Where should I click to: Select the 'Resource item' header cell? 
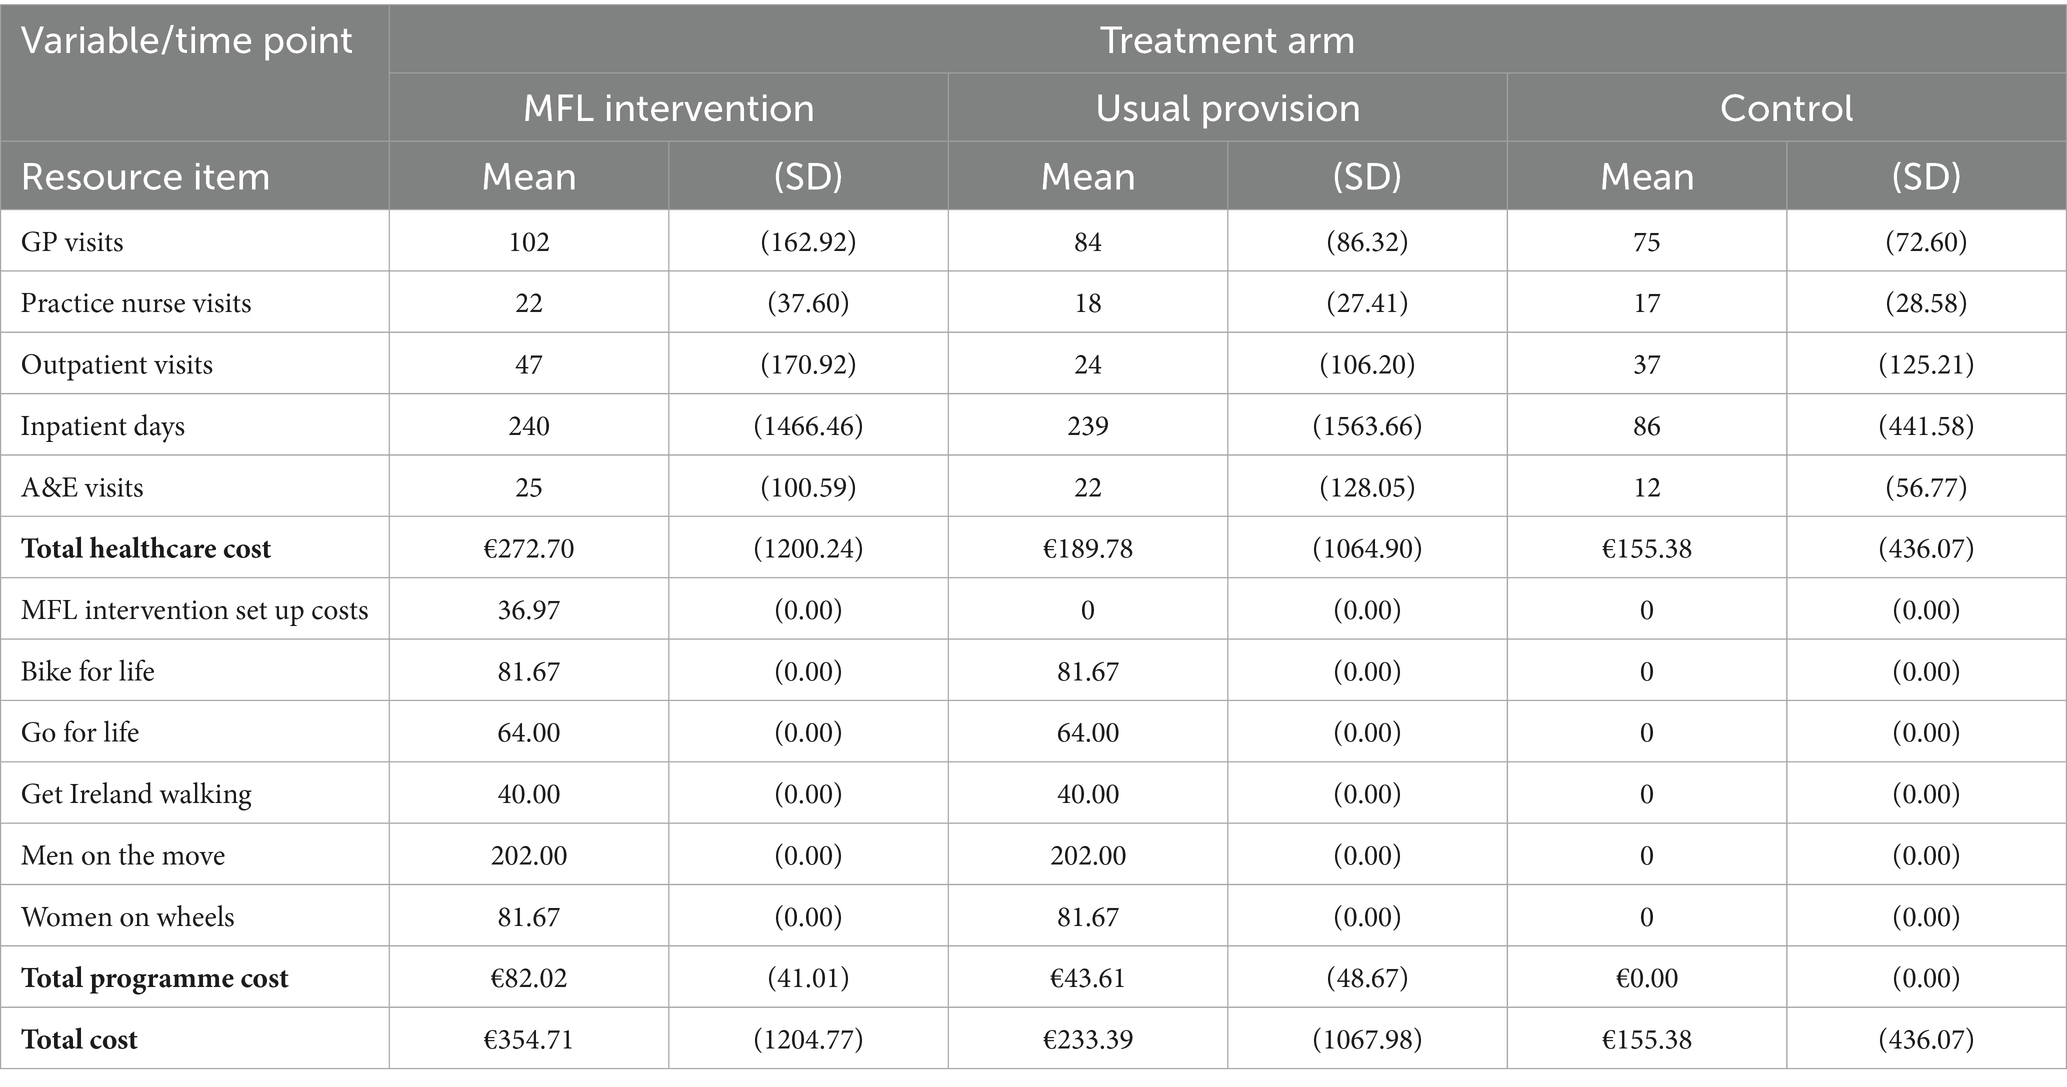click(146, 177)
